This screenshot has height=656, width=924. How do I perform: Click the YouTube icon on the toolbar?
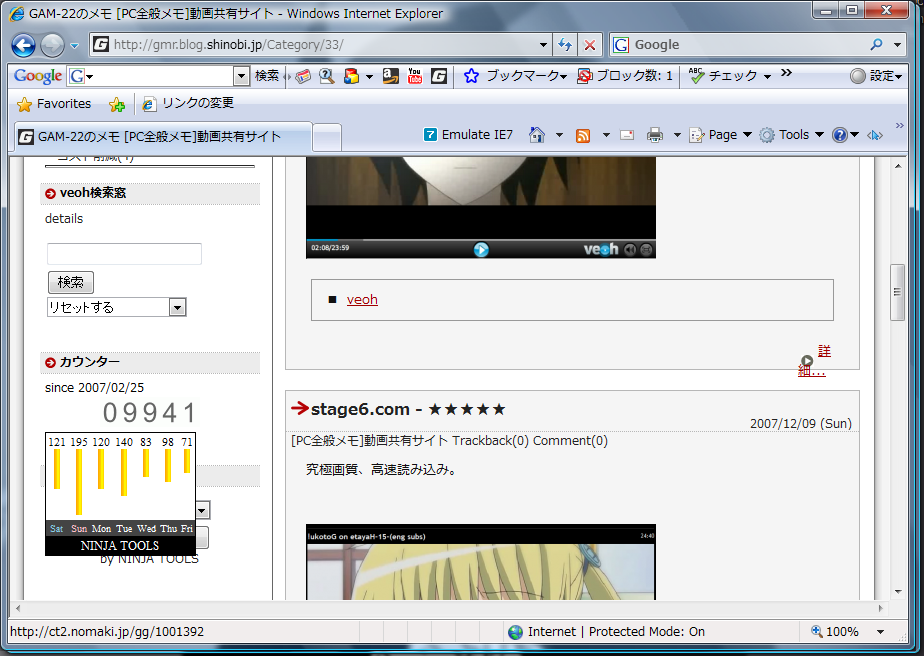414,75
